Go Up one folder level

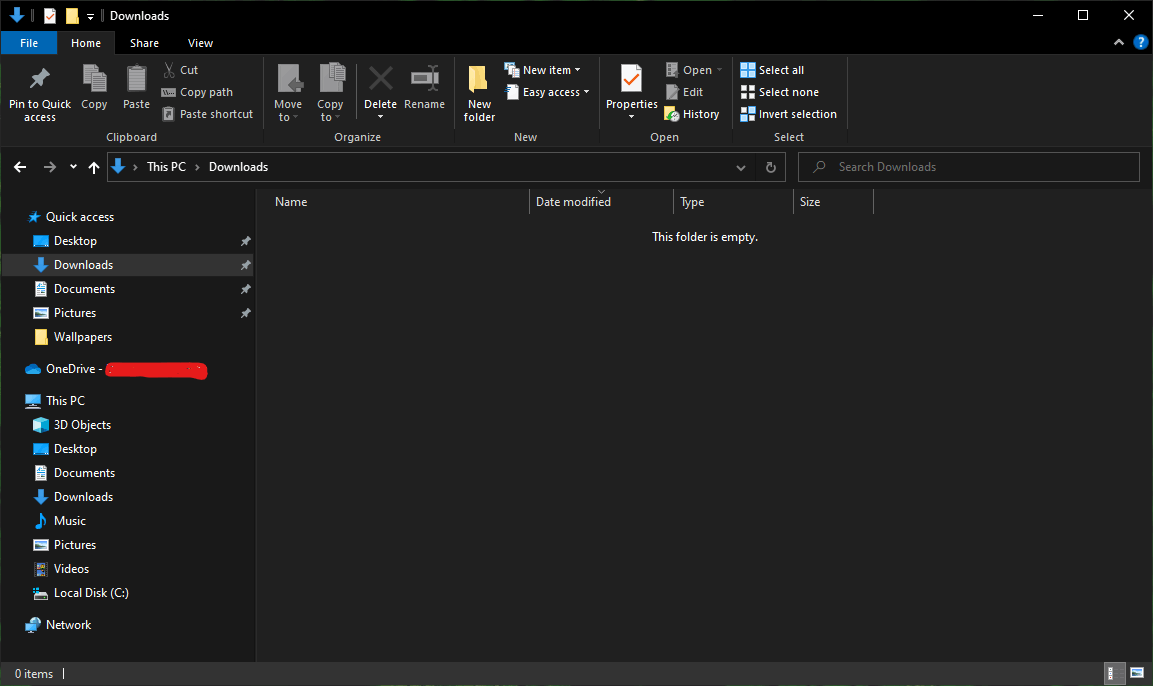(x=93, y=168)
